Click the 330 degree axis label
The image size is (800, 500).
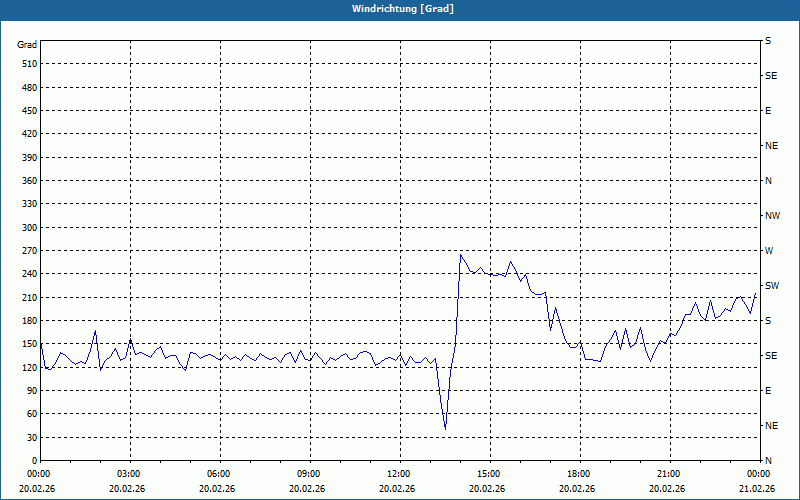(30, 204)
